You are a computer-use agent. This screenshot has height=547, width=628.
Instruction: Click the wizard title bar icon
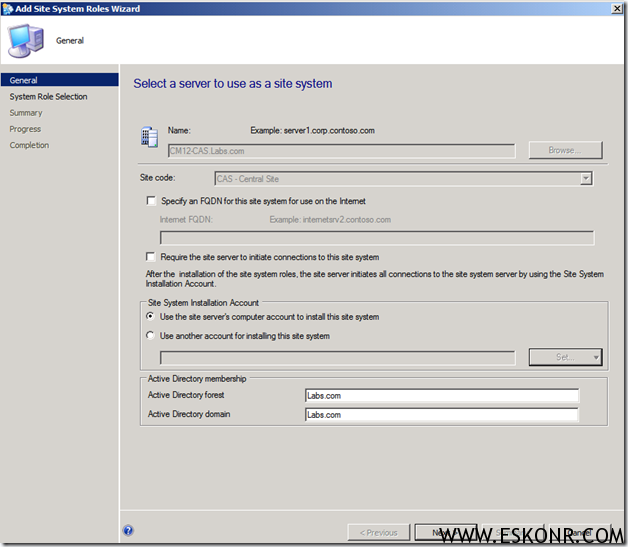[x=8, y=8]
